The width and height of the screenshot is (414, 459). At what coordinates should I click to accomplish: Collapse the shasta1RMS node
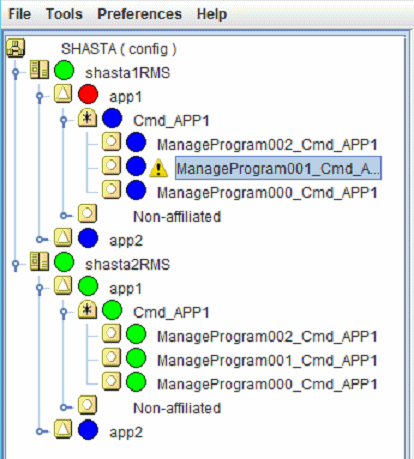[x=15, y=72]
